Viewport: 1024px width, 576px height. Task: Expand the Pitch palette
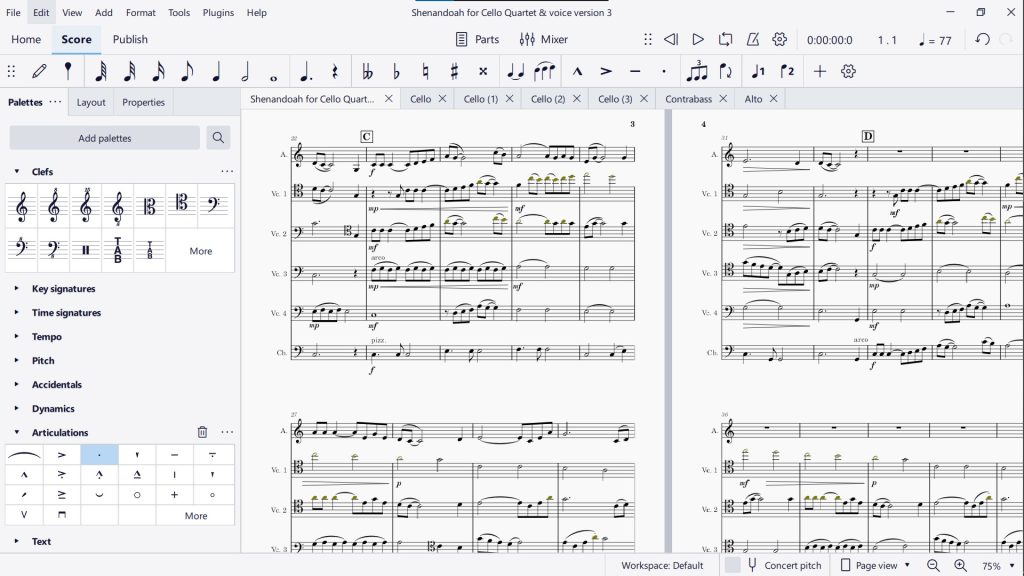pyautogui.click(x=17, y=360)
